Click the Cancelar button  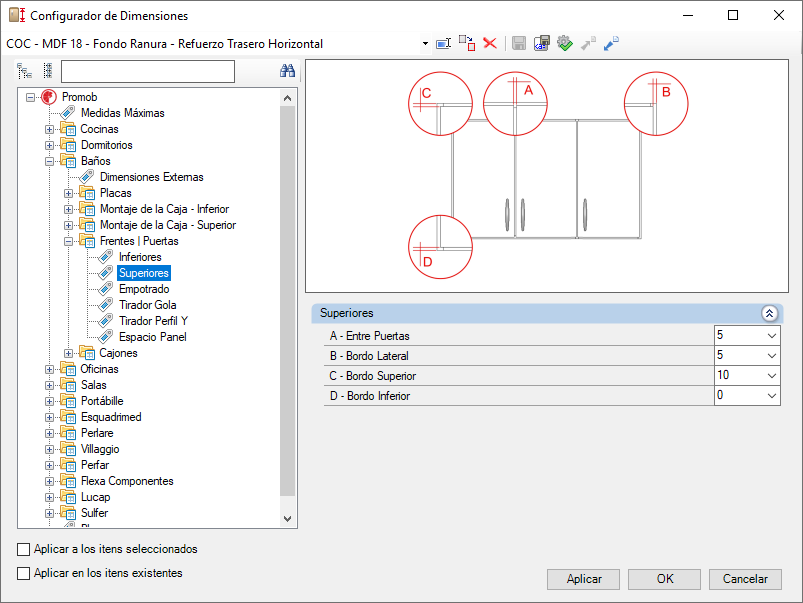pyautogui.click(x=745, y=579)
